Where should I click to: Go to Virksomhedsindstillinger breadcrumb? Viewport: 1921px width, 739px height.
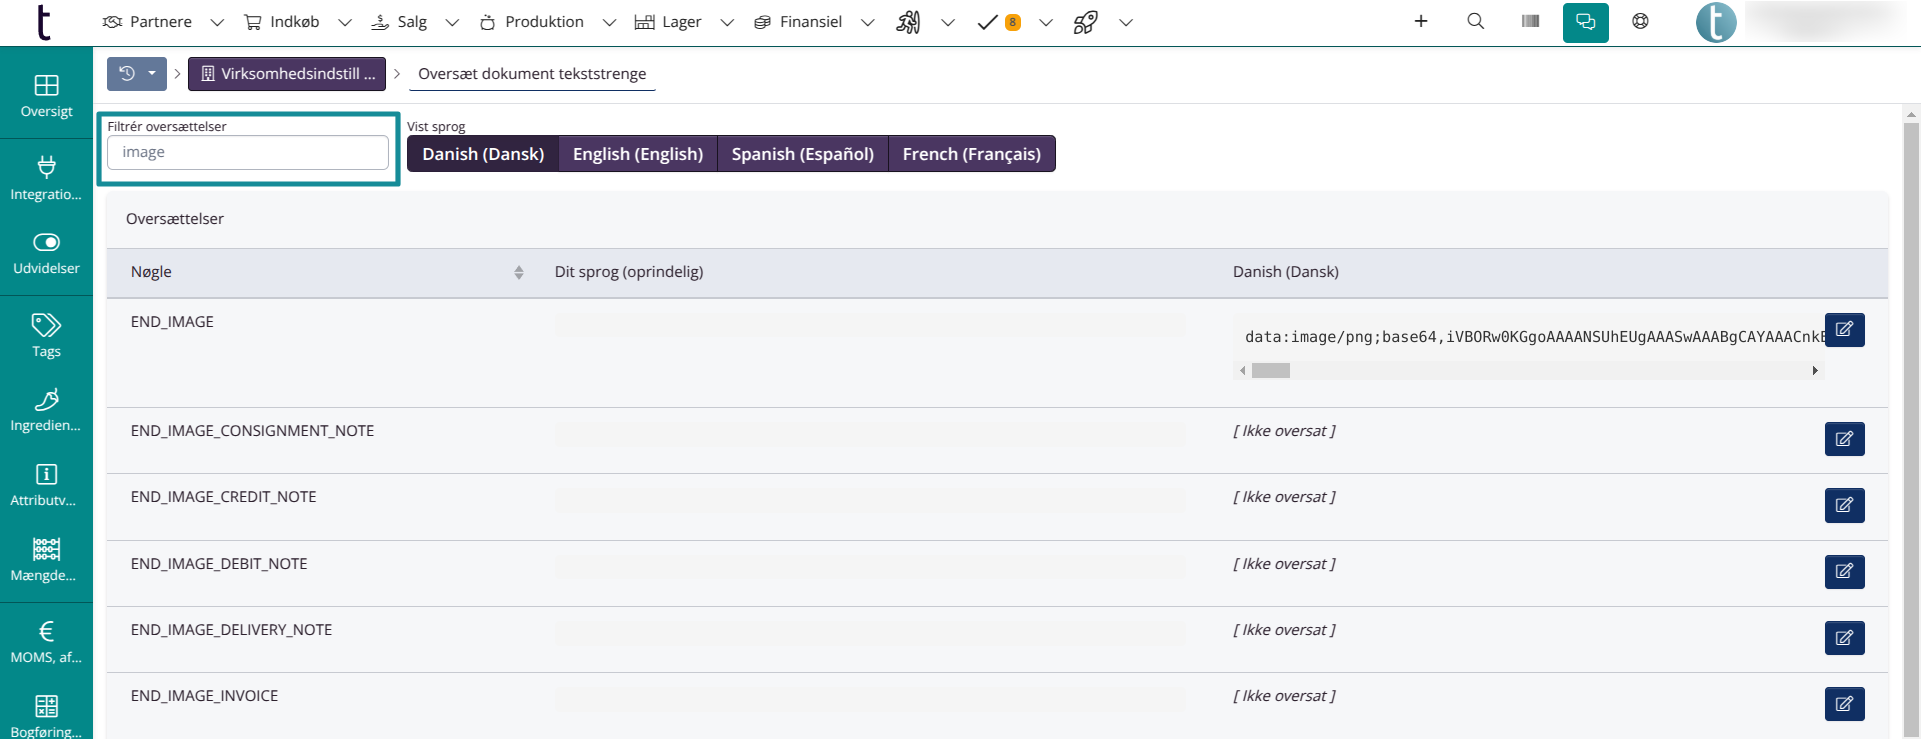pos(287,74)
